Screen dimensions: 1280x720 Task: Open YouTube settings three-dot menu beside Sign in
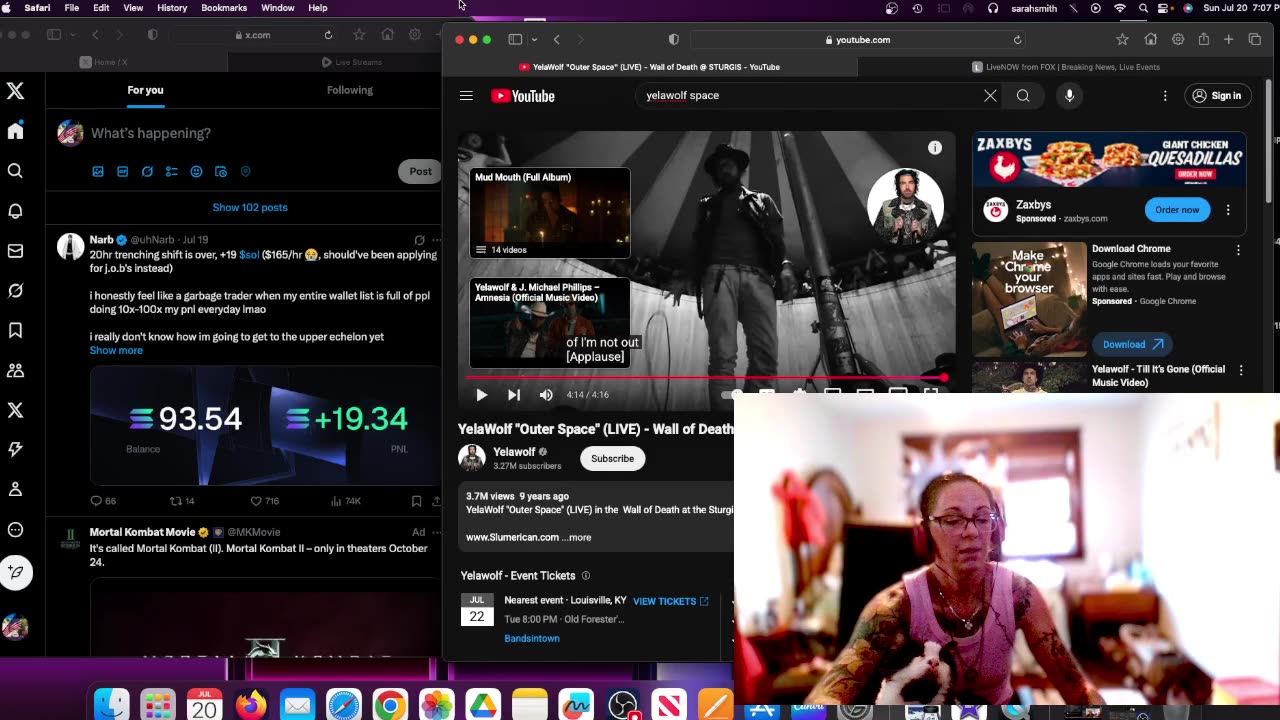1165,96
